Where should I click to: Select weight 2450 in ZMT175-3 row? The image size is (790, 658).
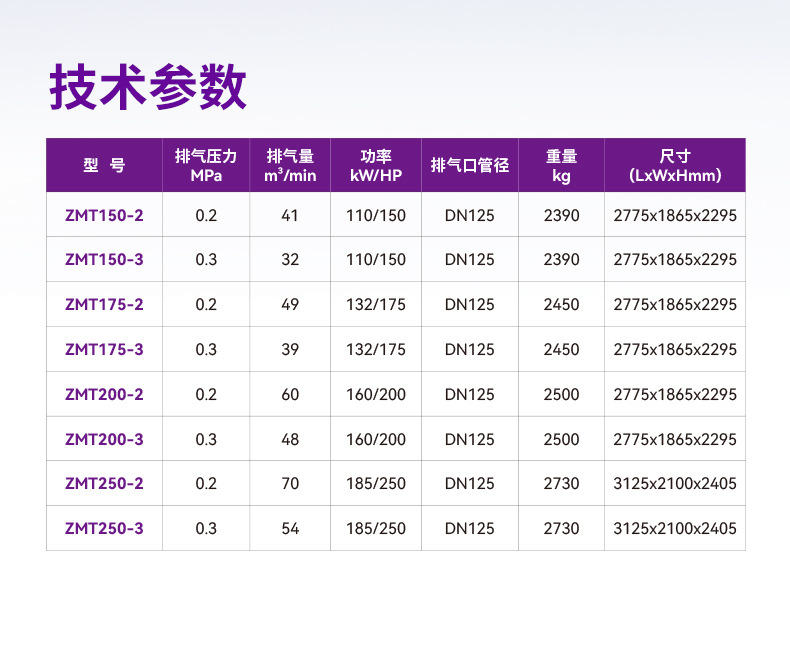tap(561, 349)
